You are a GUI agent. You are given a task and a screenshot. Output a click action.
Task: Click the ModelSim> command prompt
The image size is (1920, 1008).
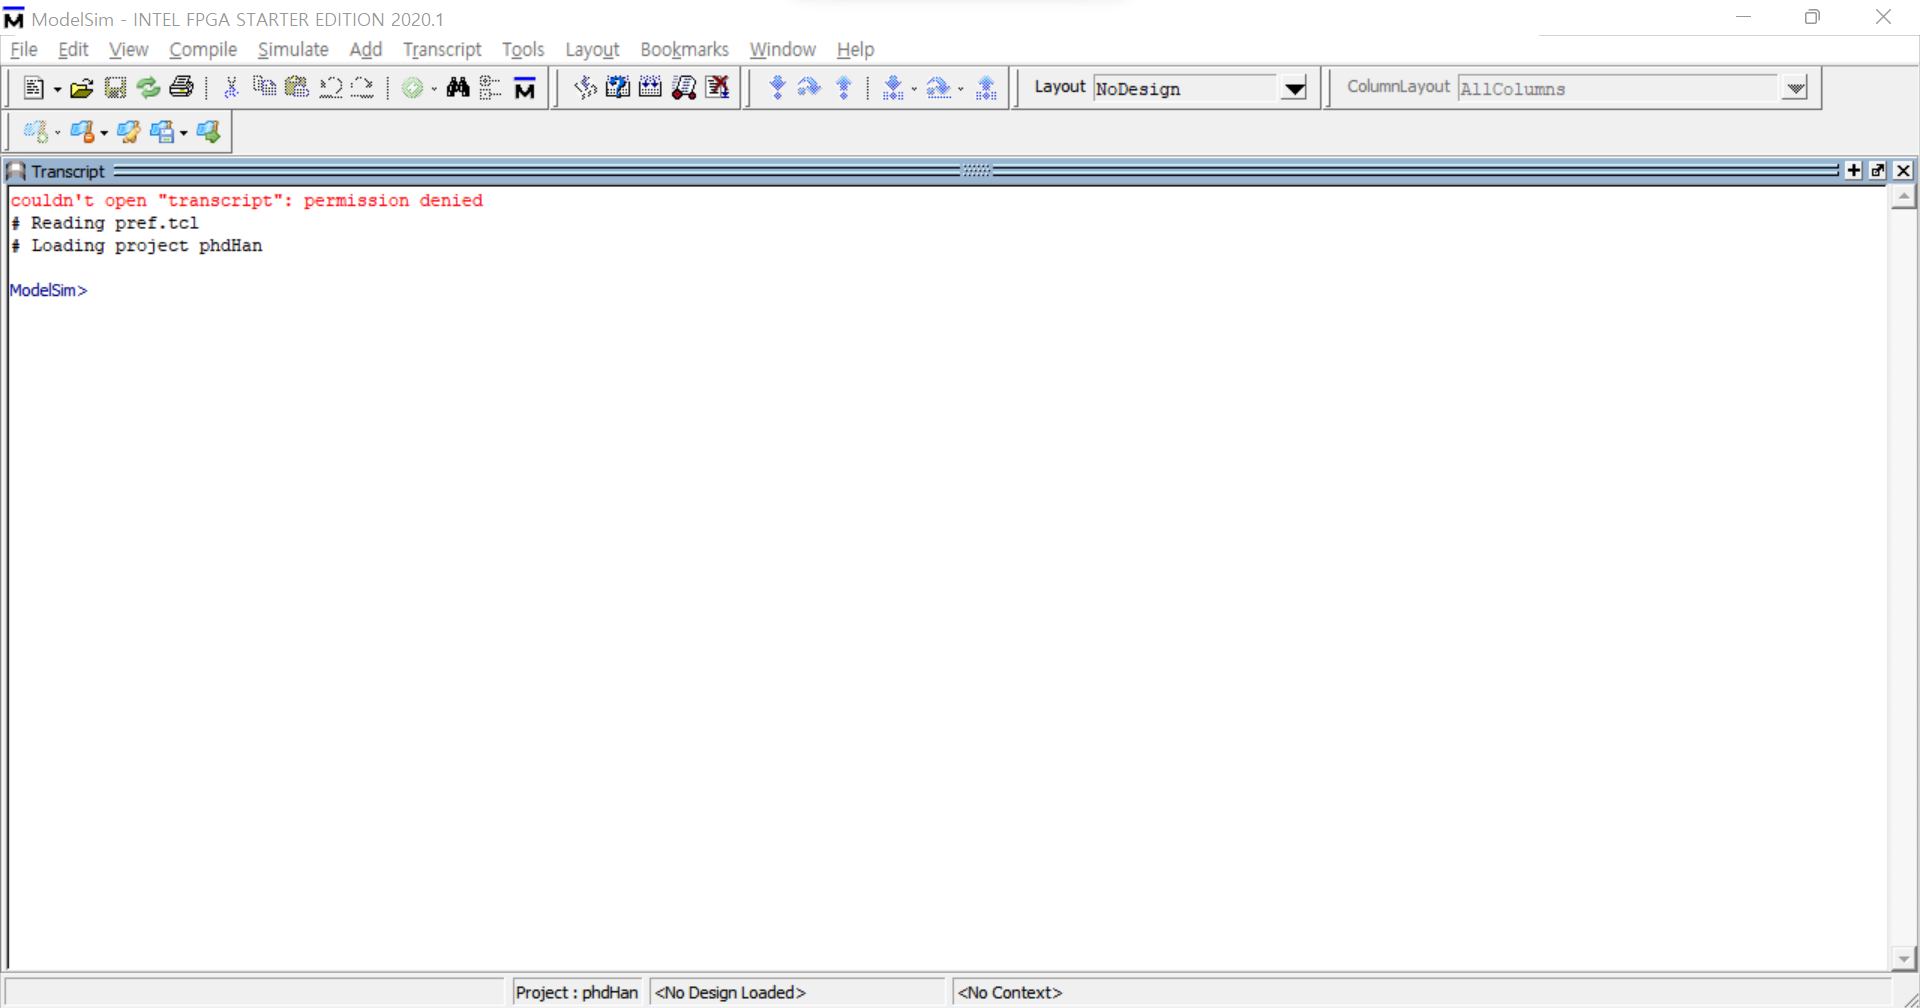48,290
